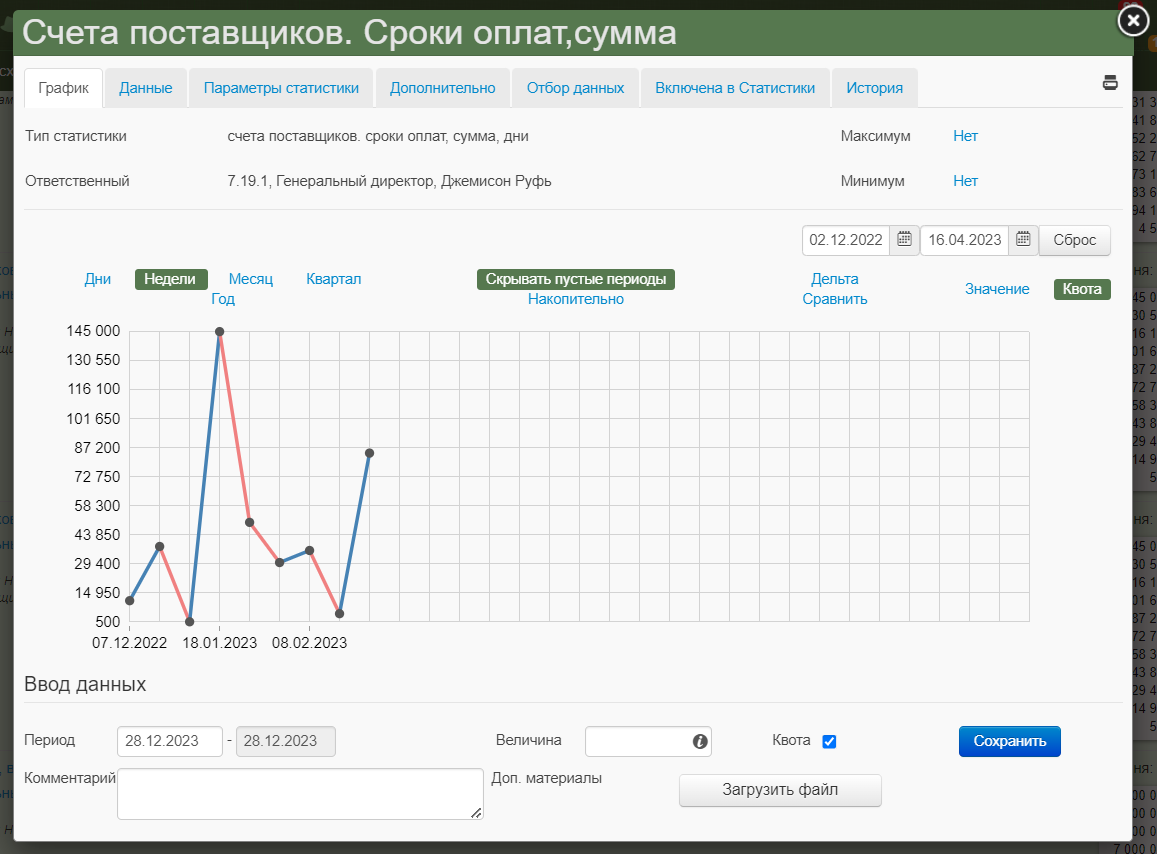This screenshot has height=854, width=1157.
Task: Click the printer icon
Action: pos(1110,83)
